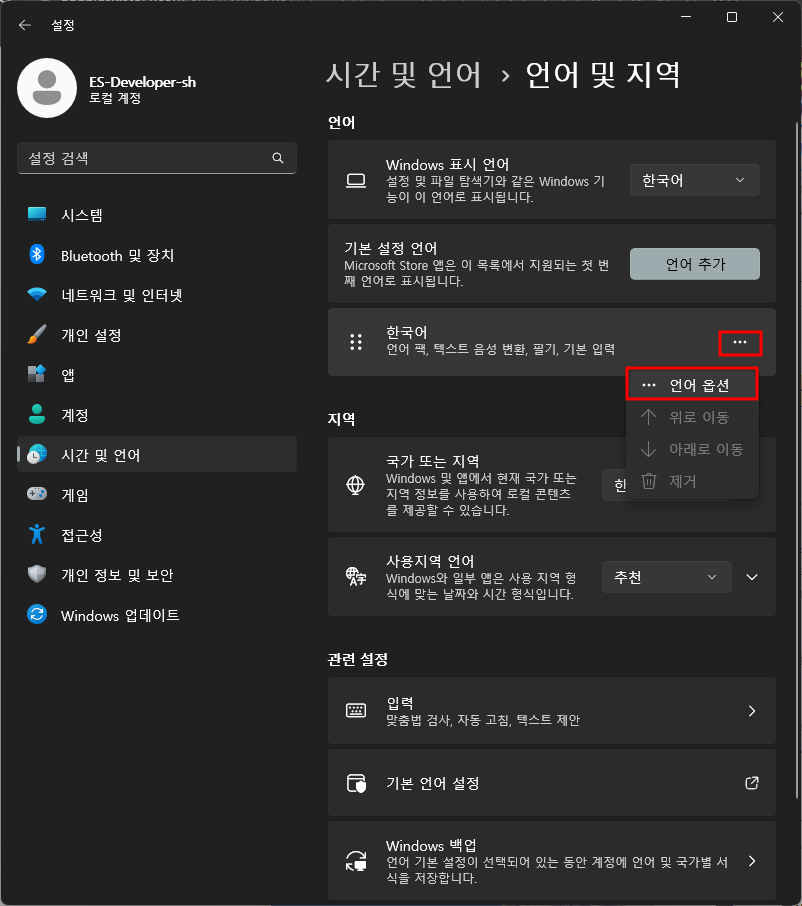802x906 pixels.
Task: Open the 계정 settings category
Action: click(157, 414)
